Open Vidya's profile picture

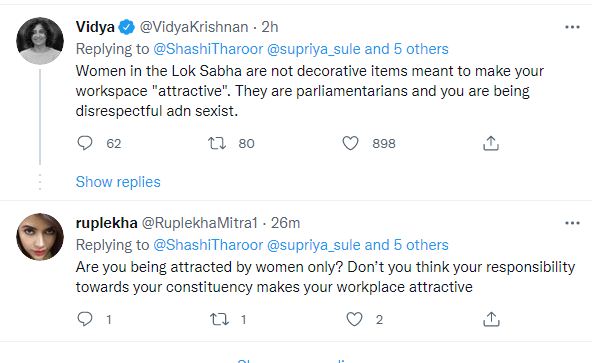(40, 40)
